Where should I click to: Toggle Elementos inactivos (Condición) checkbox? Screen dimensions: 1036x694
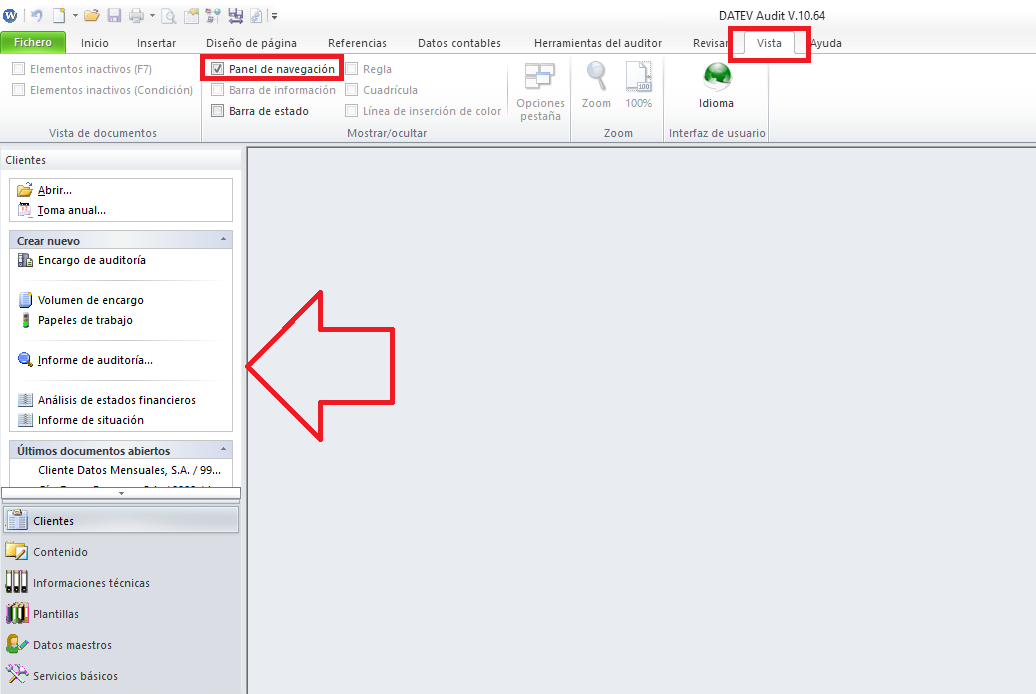pyautogui.click(x=18, y=90)
